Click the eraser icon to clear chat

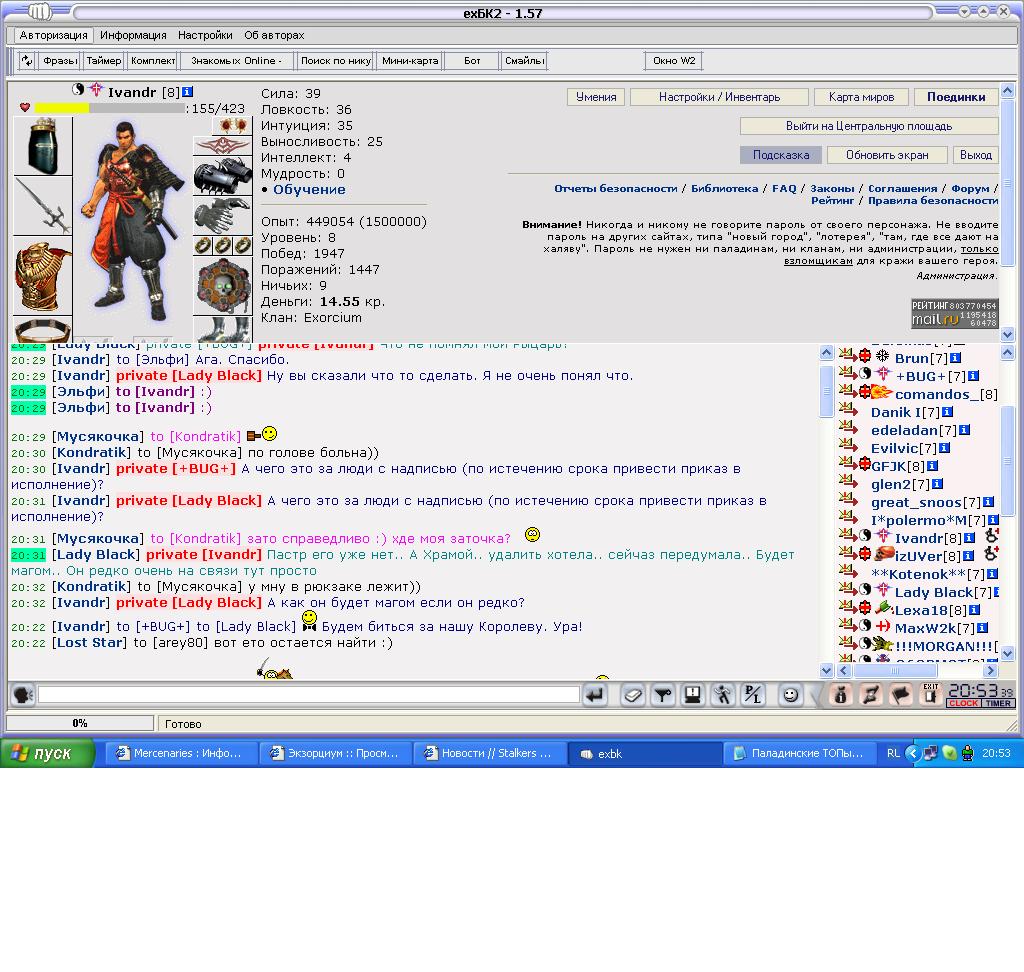pos(632,695)
